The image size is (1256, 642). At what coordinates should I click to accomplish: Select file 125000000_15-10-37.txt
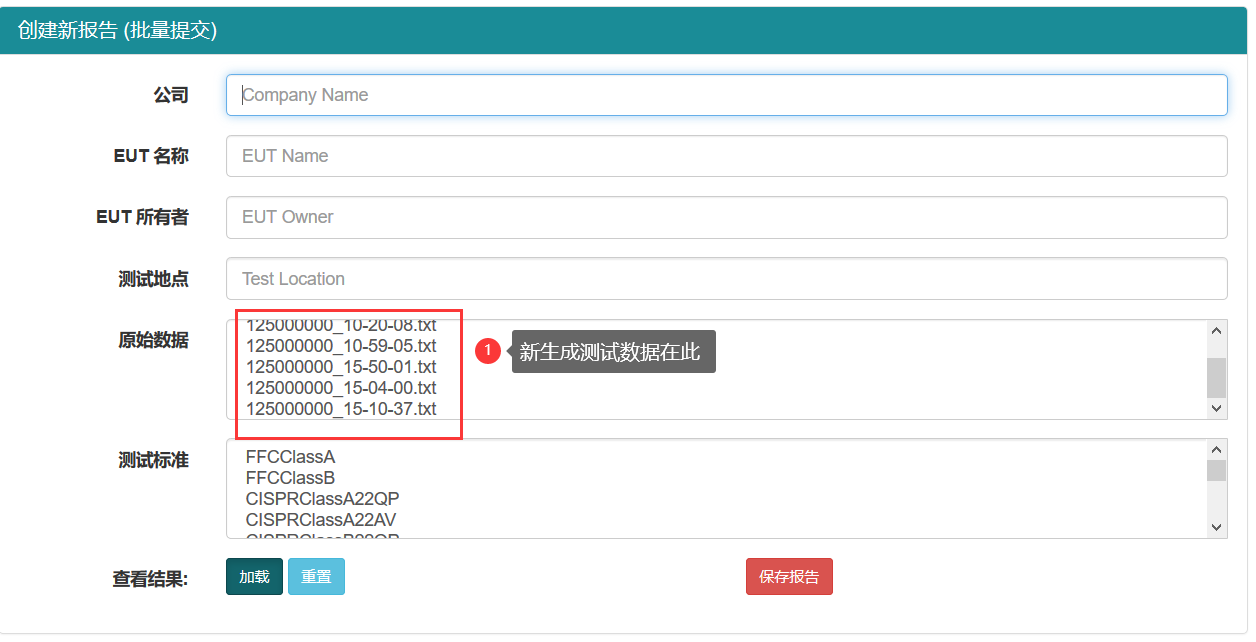[340, 409]
